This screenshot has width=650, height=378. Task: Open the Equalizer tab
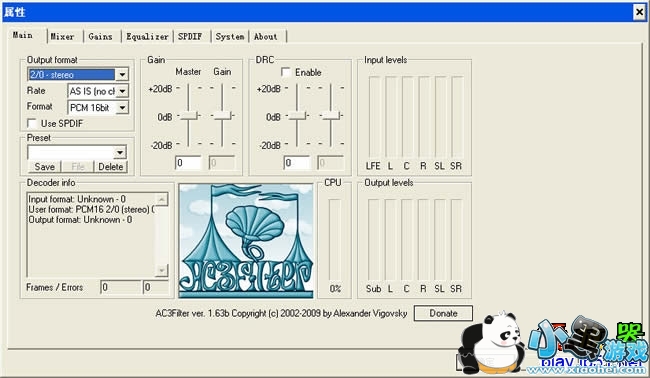pos(147,36)
